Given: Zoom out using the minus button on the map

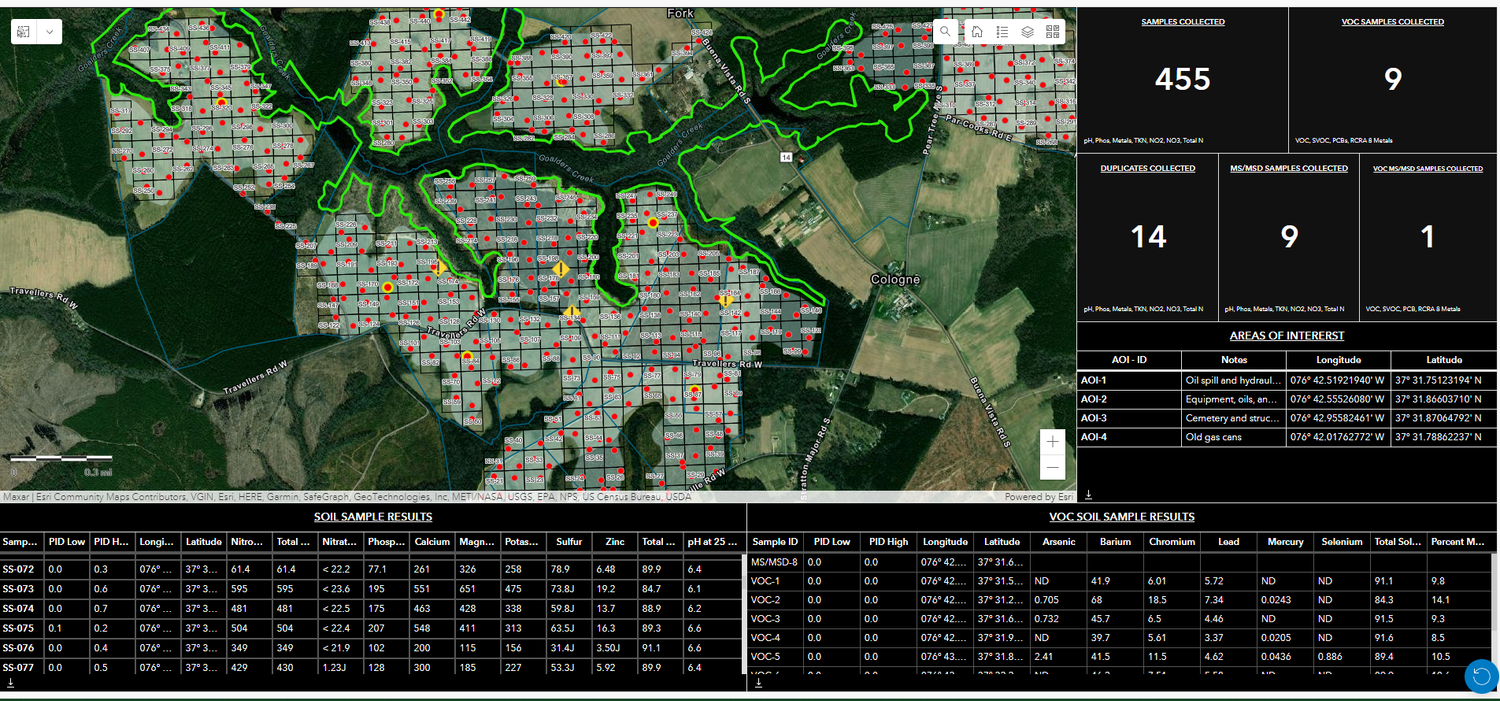Looking at the screenshot, I should (x=1052, y=466).
